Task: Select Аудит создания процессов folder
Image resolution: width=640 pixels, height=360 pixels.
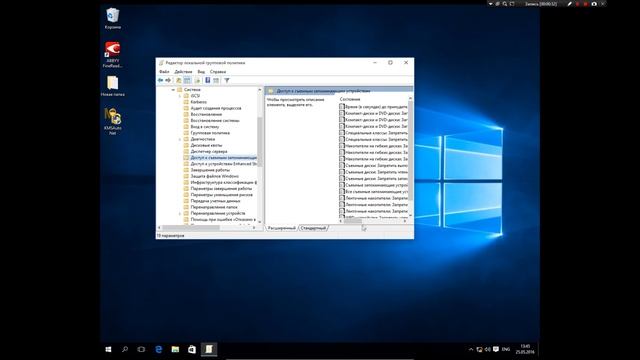Action: point(216,108)
